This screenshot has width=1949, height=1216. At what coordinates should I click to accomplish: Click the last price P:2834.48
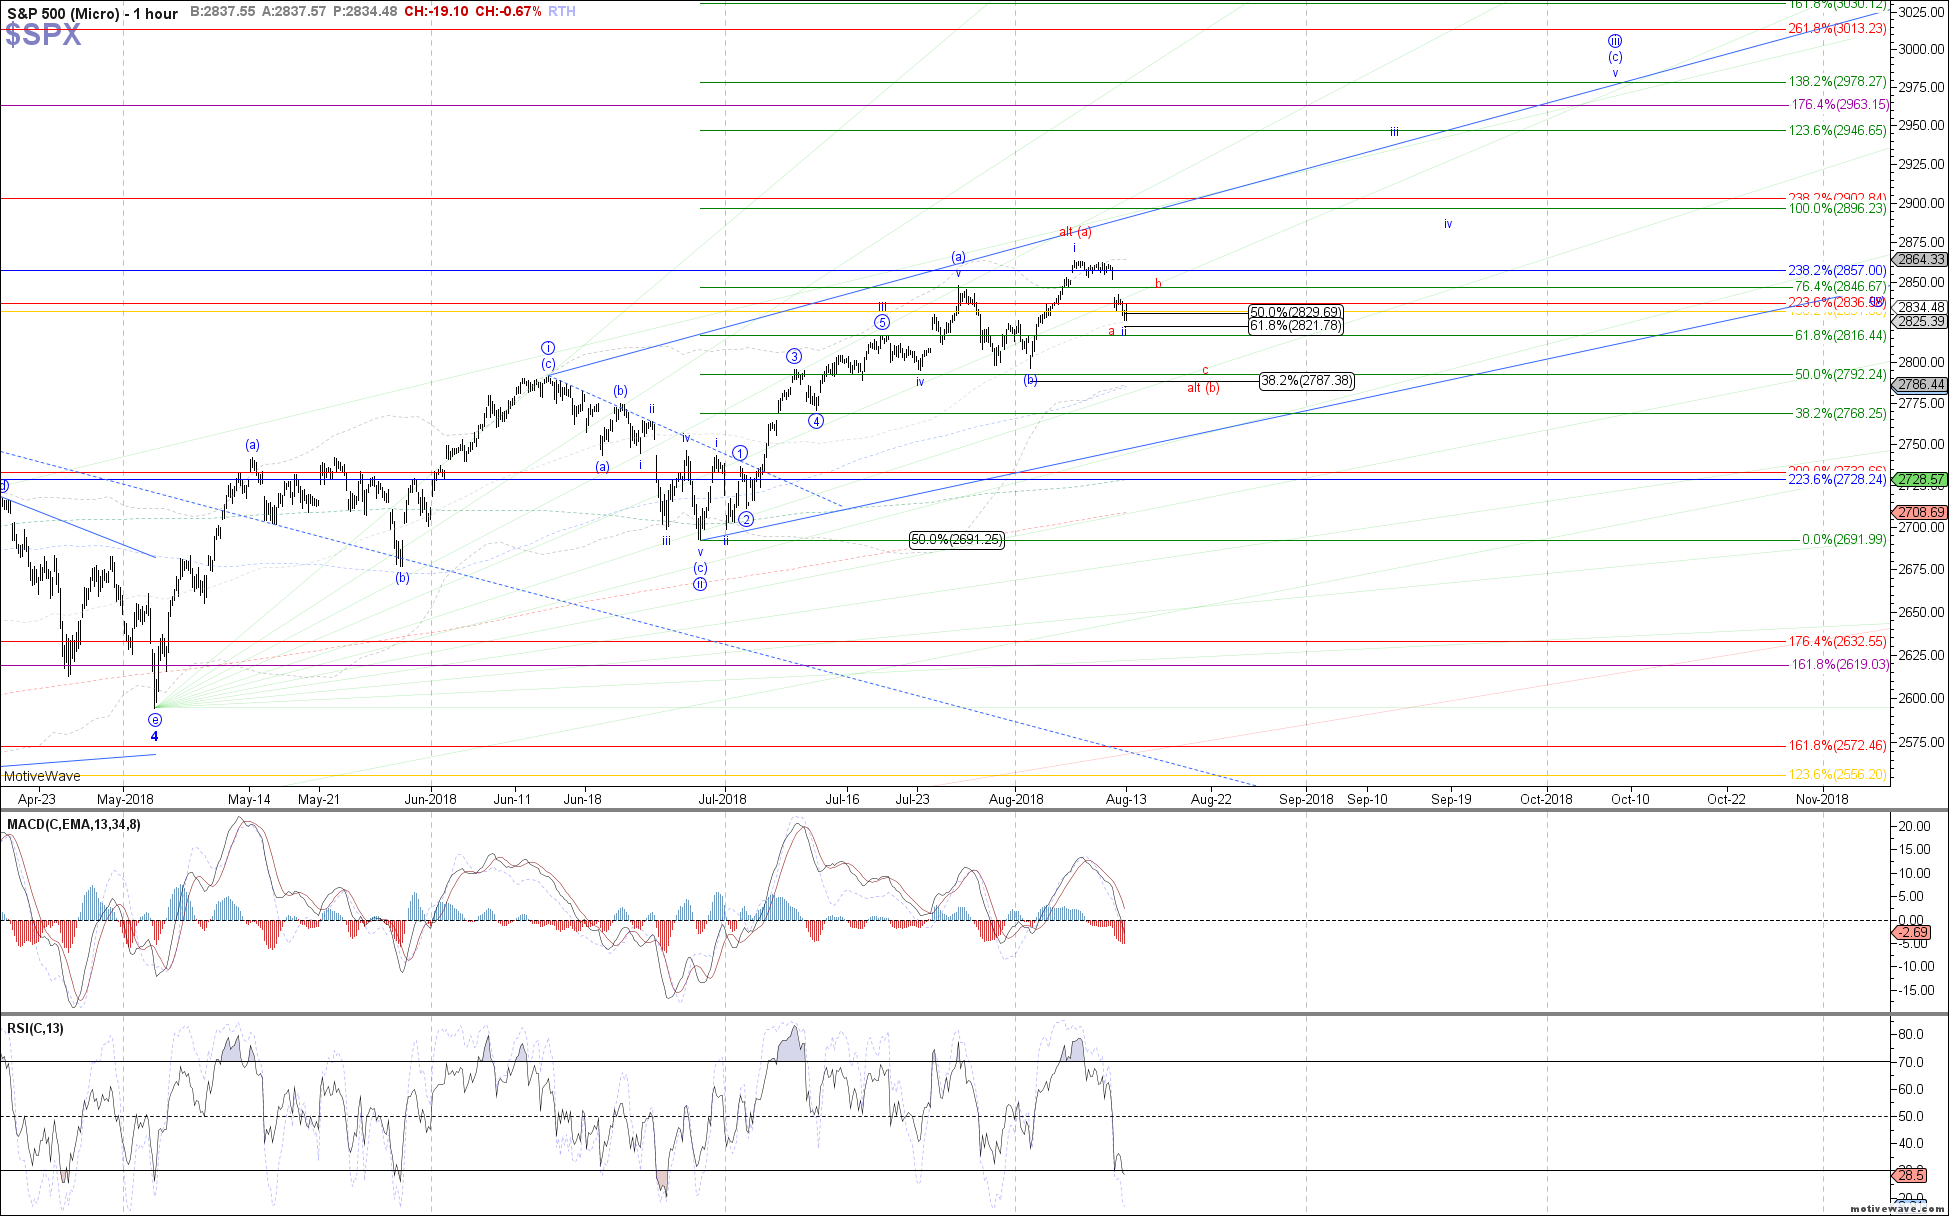[x=365, y=12]
